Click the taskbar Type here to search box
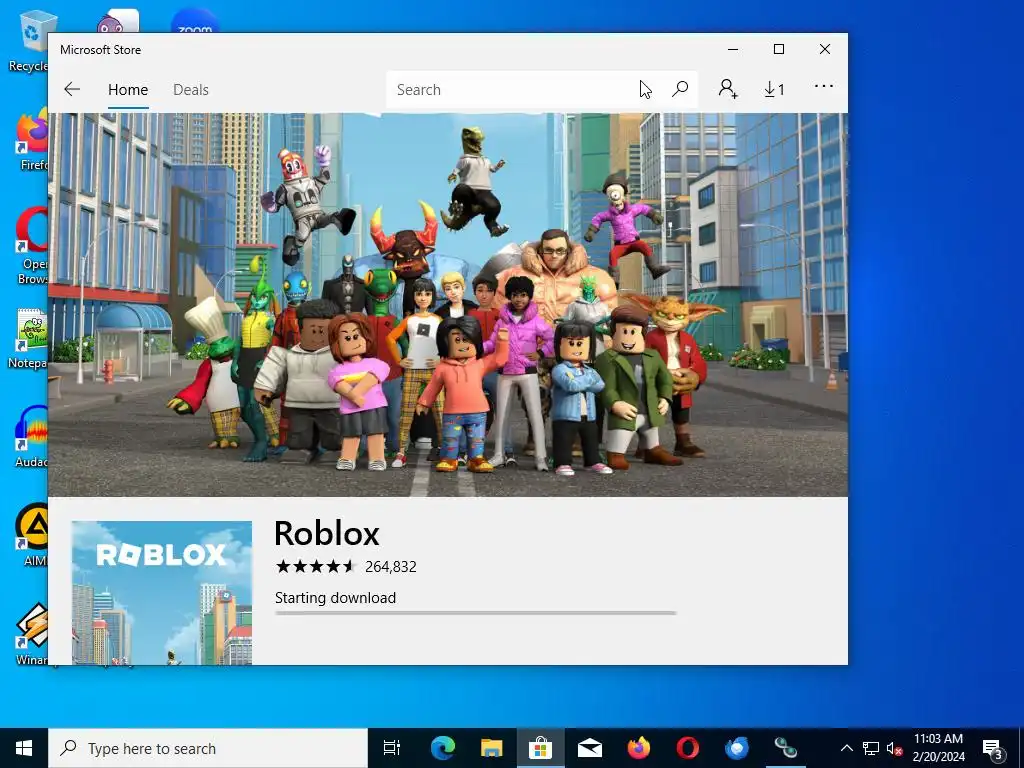 pos(208,748)
